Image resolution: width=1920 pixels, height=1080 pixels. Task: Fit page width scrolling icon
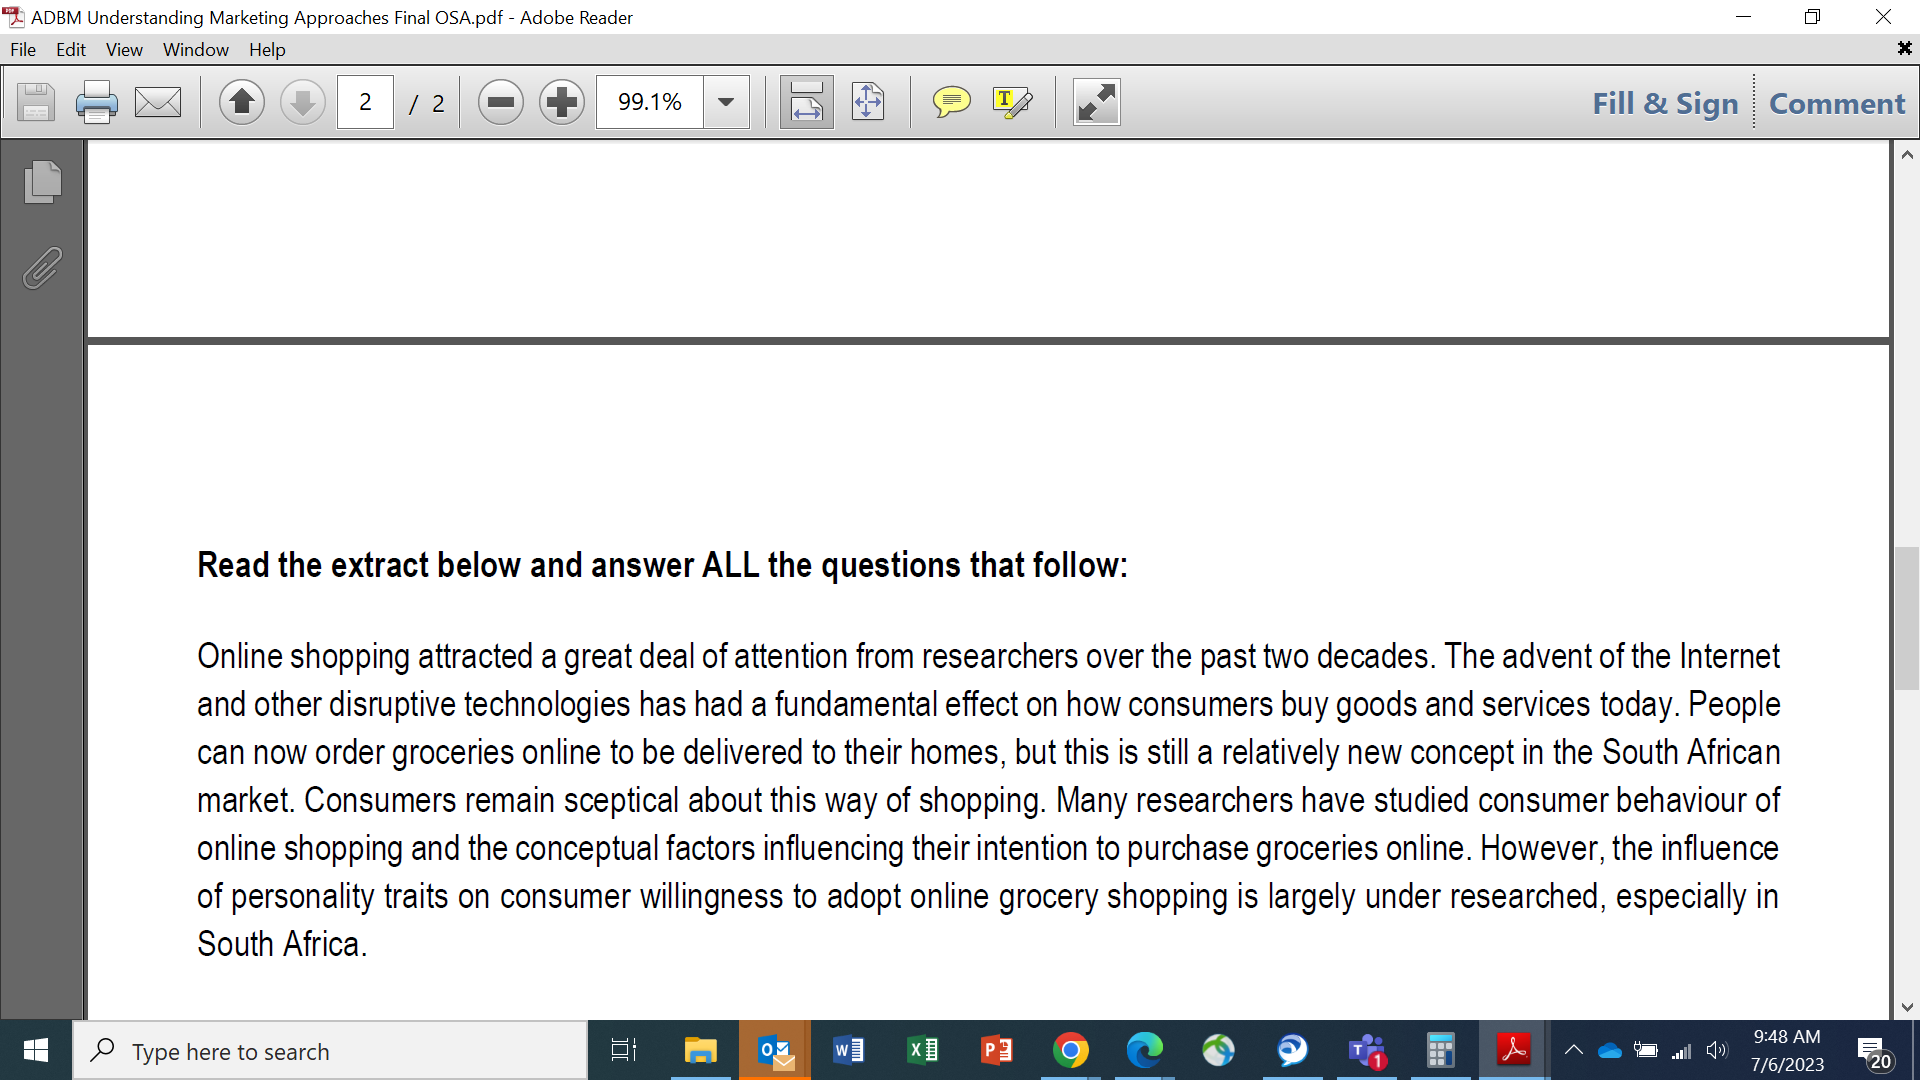[x=806, y=102]
